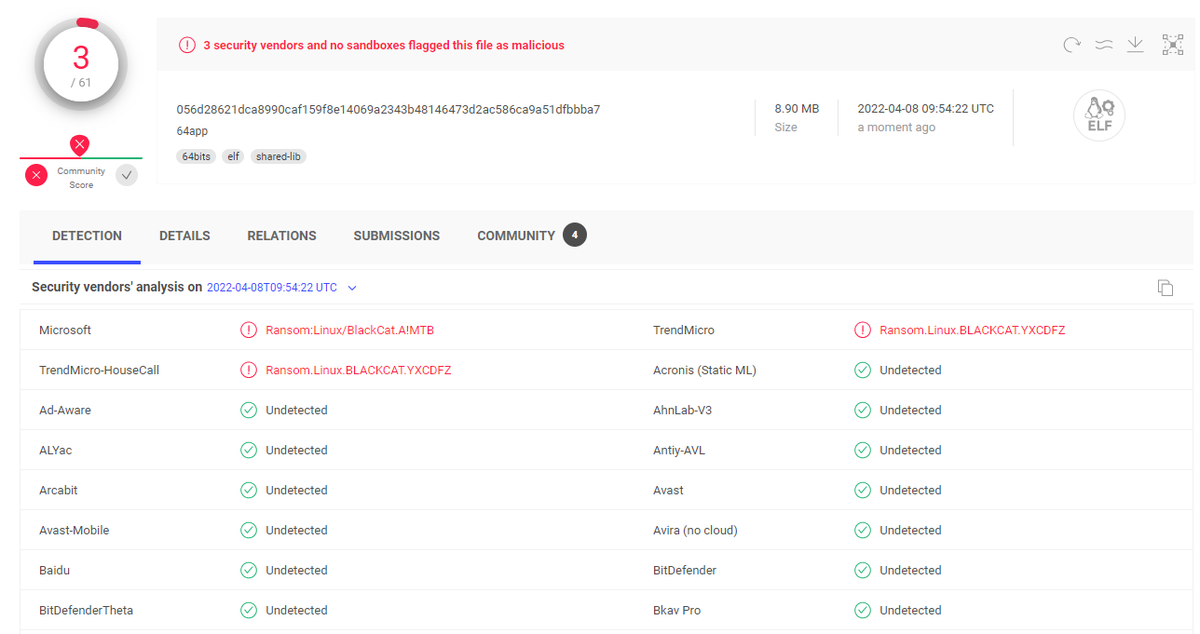Click AhnLab-V3 green check icon
Image resolution: width=1200 pixels, height=634 pixels.
point(862,410)
